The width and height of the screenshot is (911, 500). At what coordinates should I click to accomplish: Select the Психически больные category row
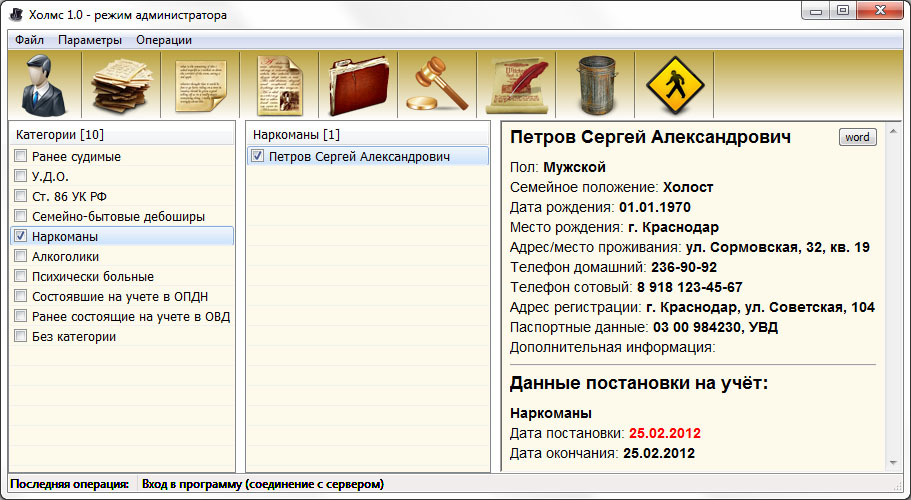93,277
